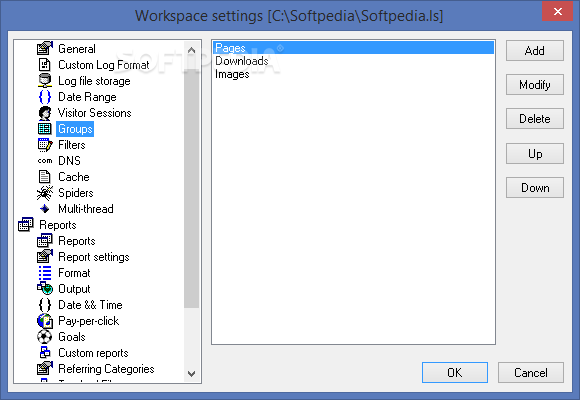
Task: Select Referring Categories item
Action: coord(106,369)
